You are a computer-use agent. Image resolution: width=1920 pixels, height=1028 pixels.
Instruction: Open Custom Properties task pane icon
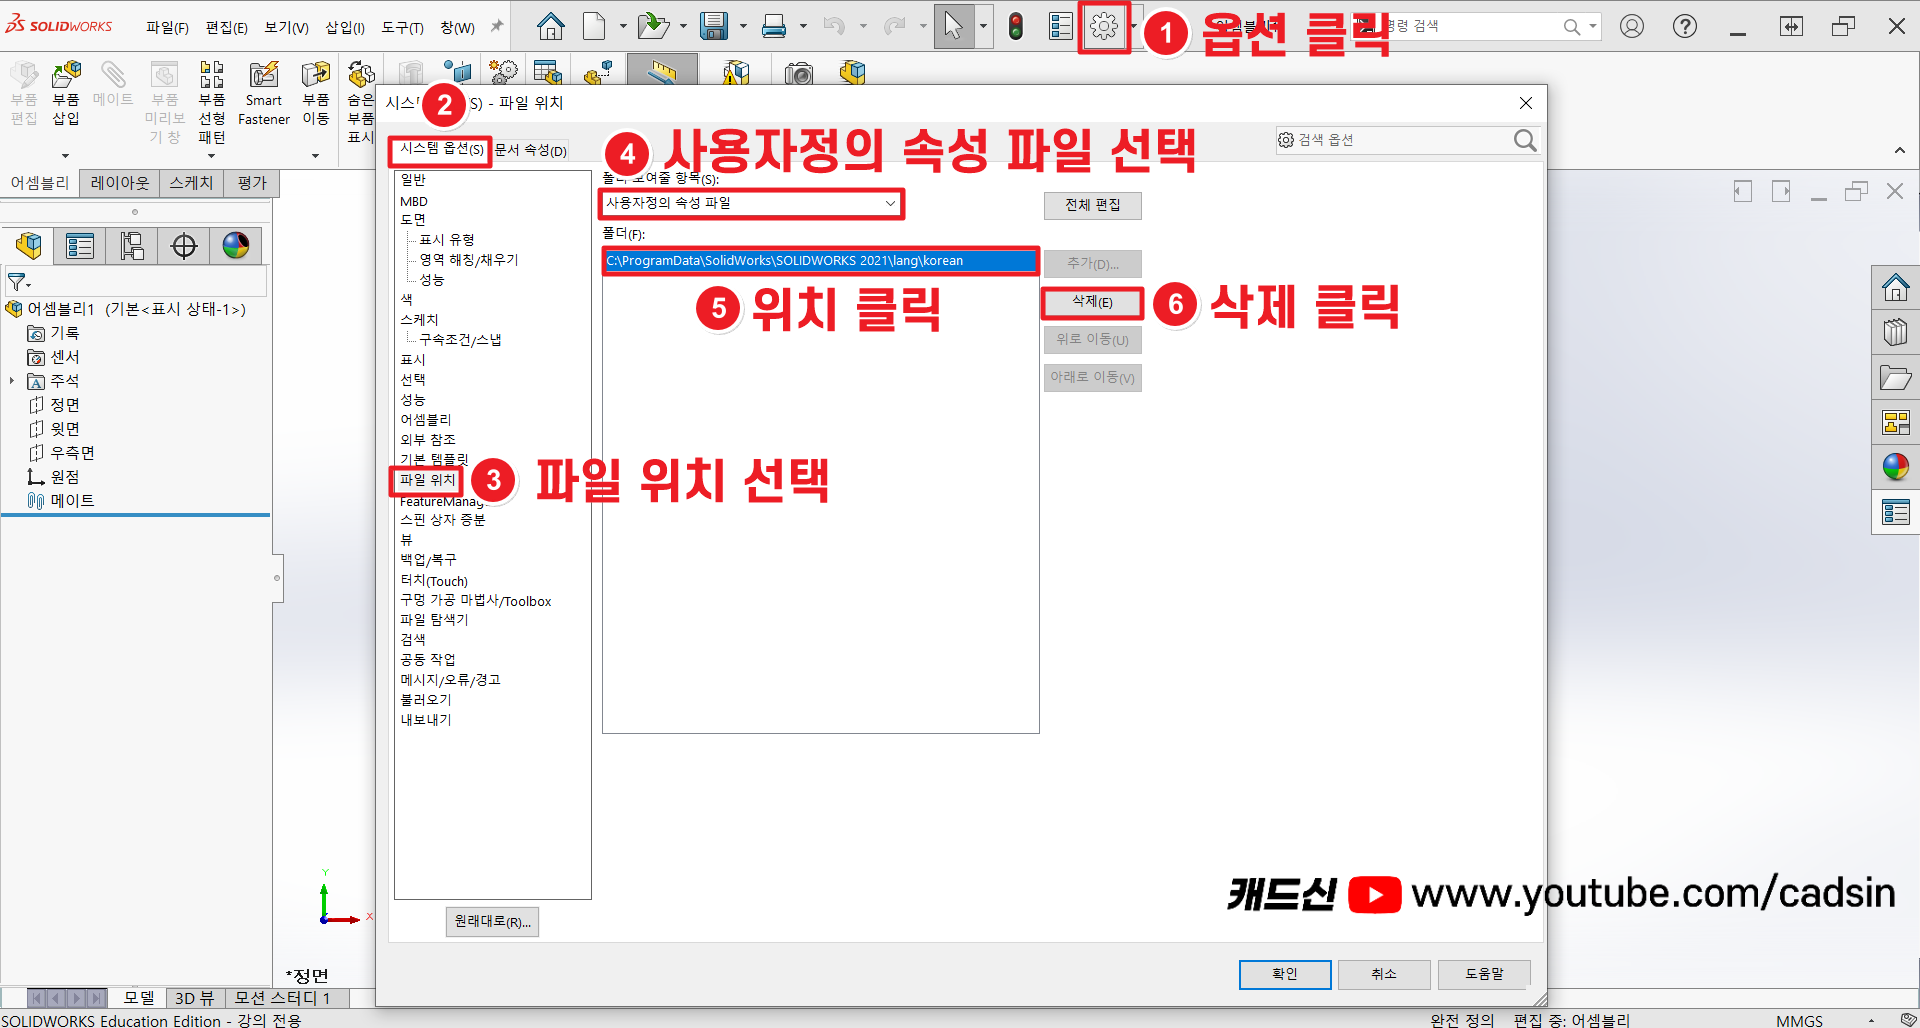(1896, 512)
